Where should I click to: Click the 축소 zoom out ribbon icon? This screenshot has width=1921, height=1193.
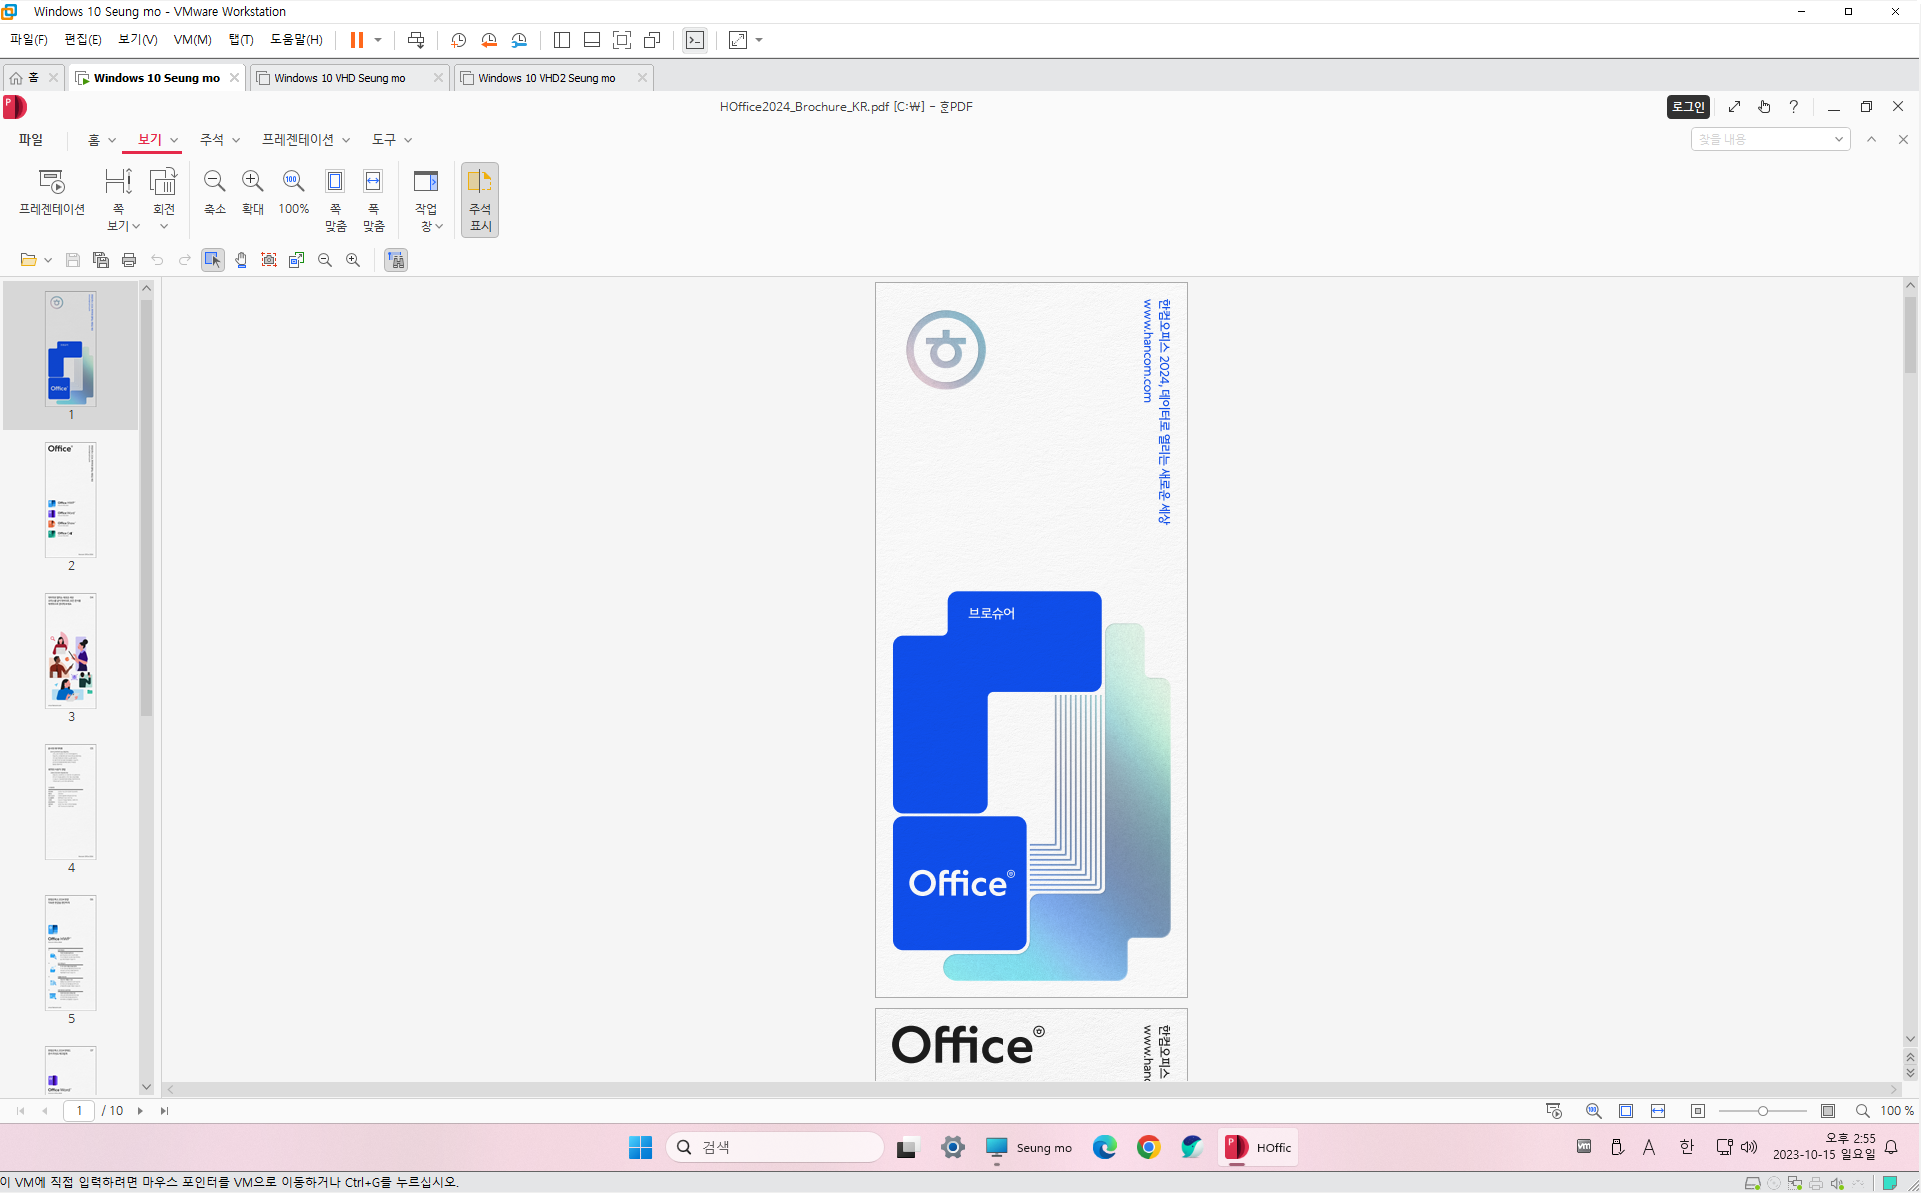214,192
